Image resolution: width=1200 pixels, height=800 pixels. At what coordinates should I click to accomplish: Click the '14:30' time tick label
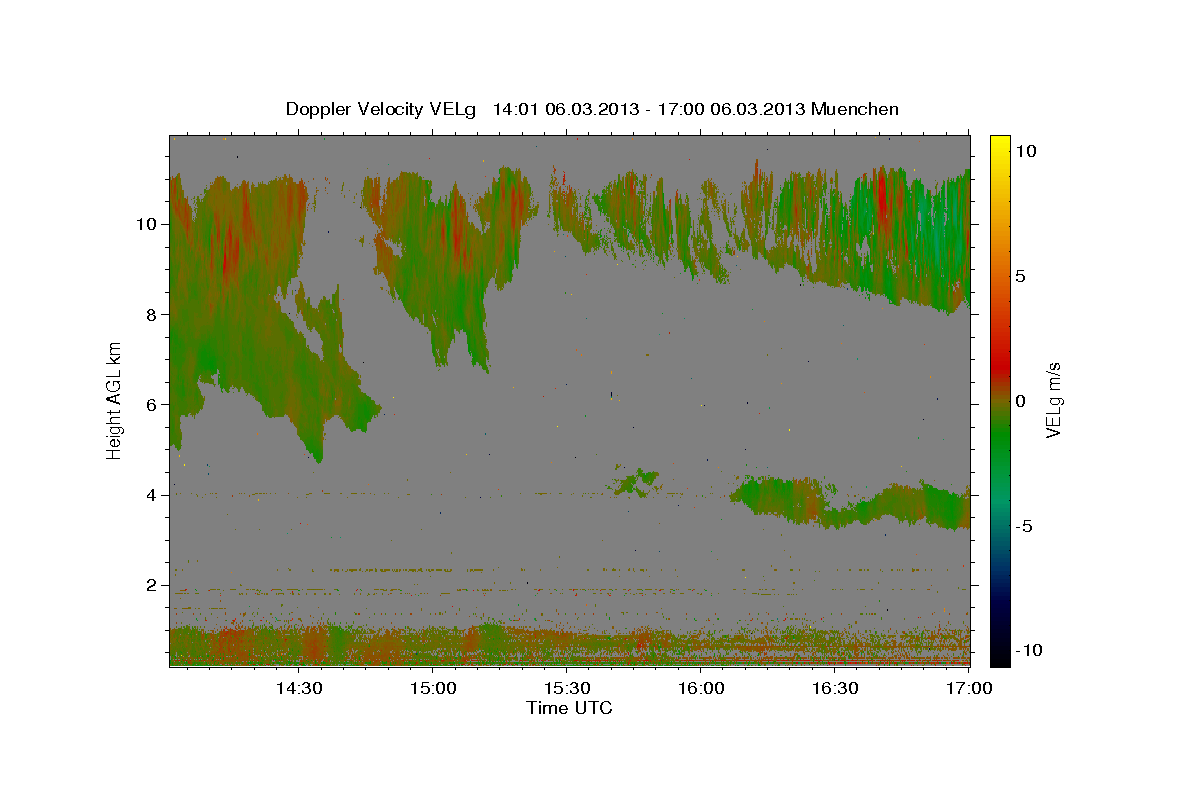[x=298, y=688]
